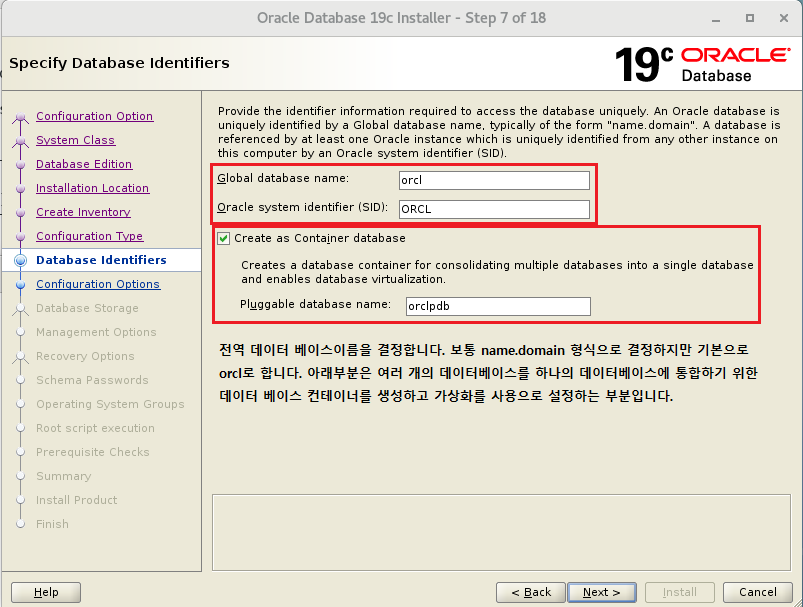
Task: Click inside the Global database name field
Action: pos(494,180)
